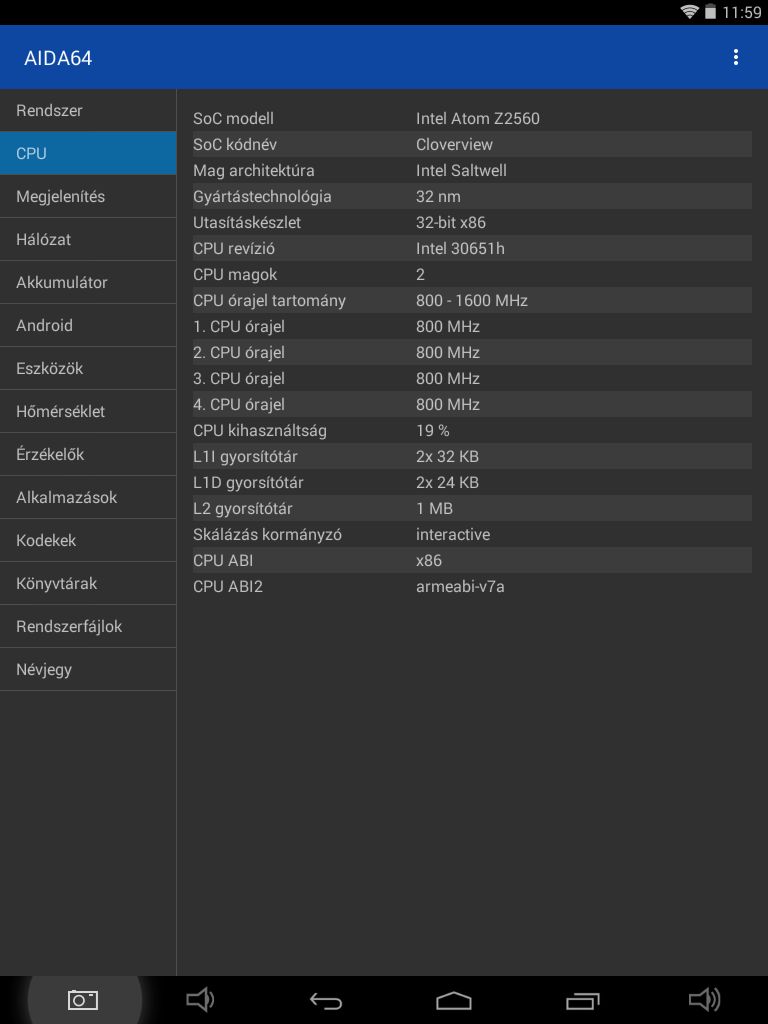Open the Kodekek section
Viewport: 768px width, 1024px height.
(x=88, y=541)
